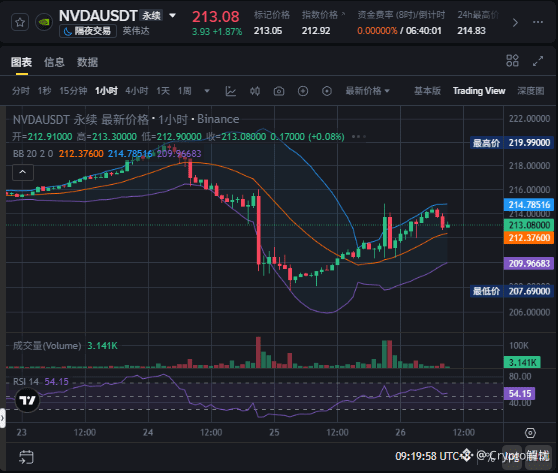Open more intervals dropdown after 1周
This screenshot has width=558, height=473.
tap(207, 91)
